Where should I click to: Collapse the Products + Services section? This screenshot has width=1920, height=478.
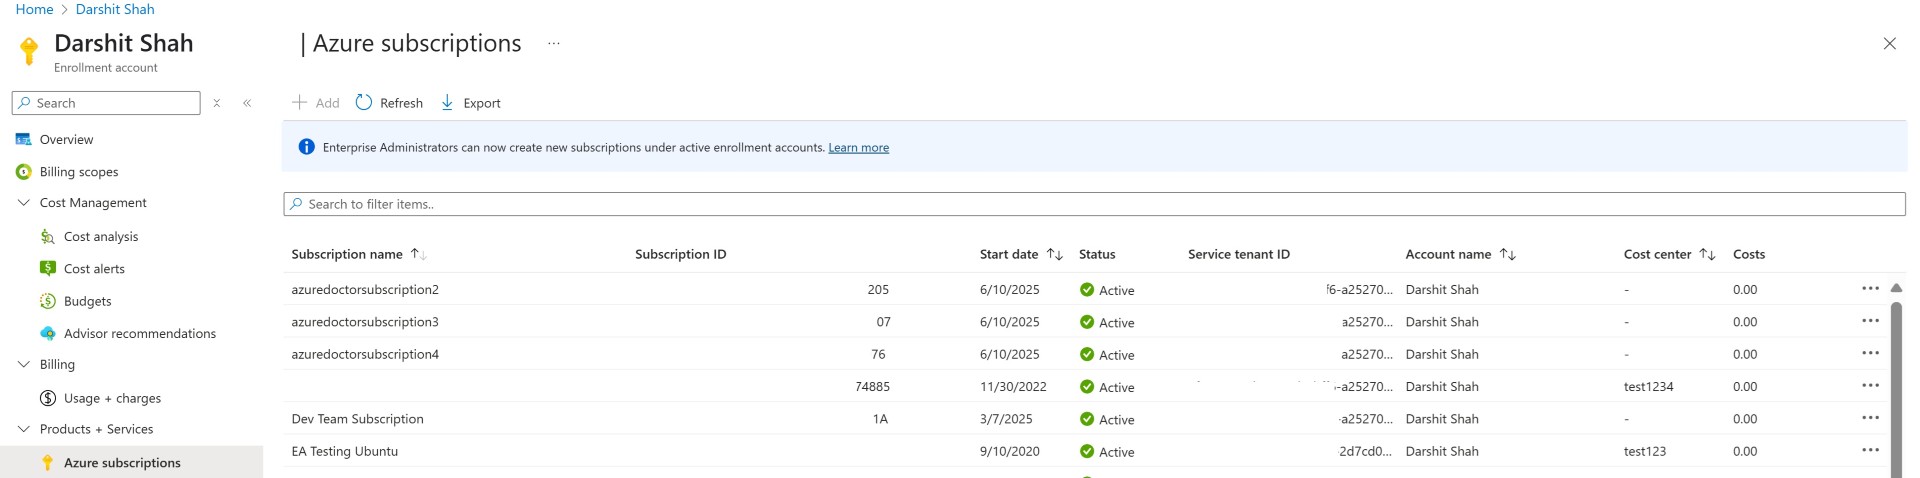[x=24, y=429]
